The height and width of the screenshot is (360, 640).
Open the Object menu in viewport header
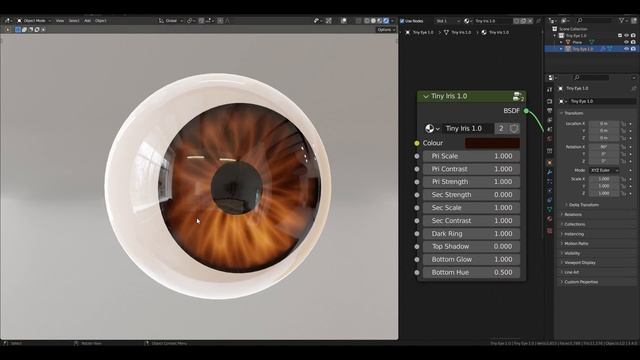point(101,20)
